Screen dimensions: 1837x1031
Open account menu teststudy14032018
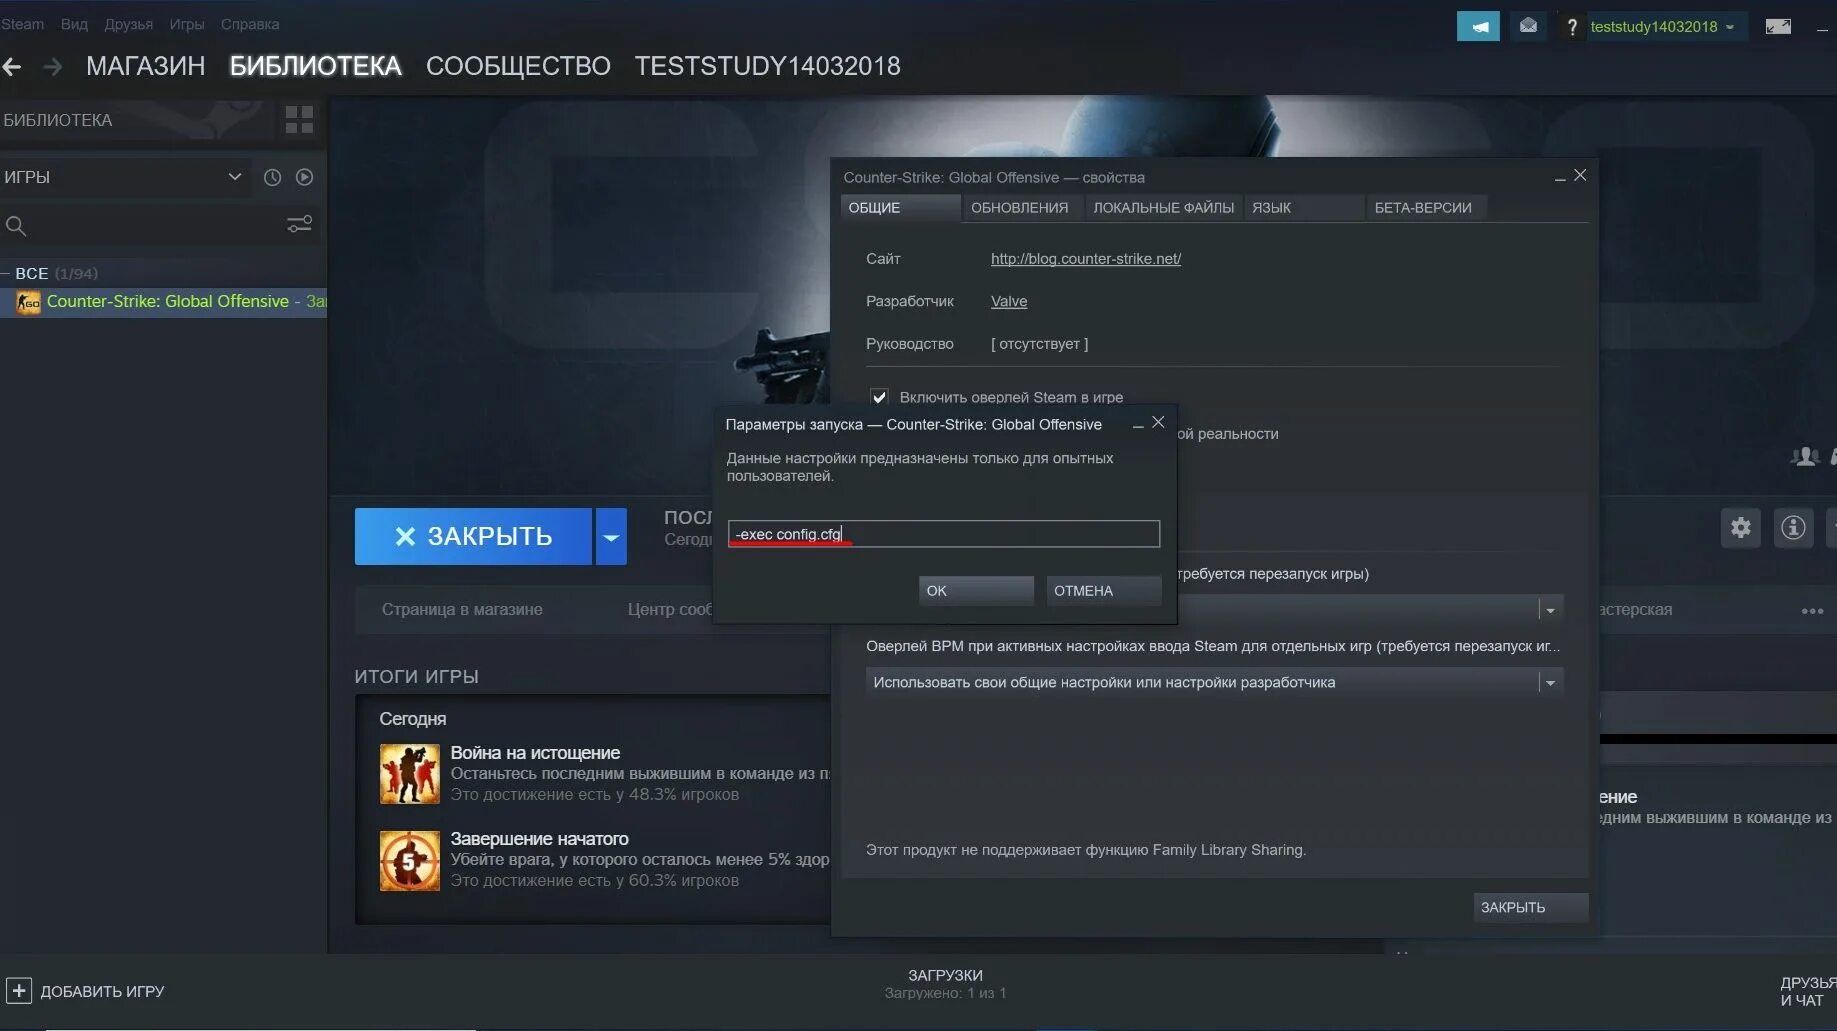coord(1661,27)
